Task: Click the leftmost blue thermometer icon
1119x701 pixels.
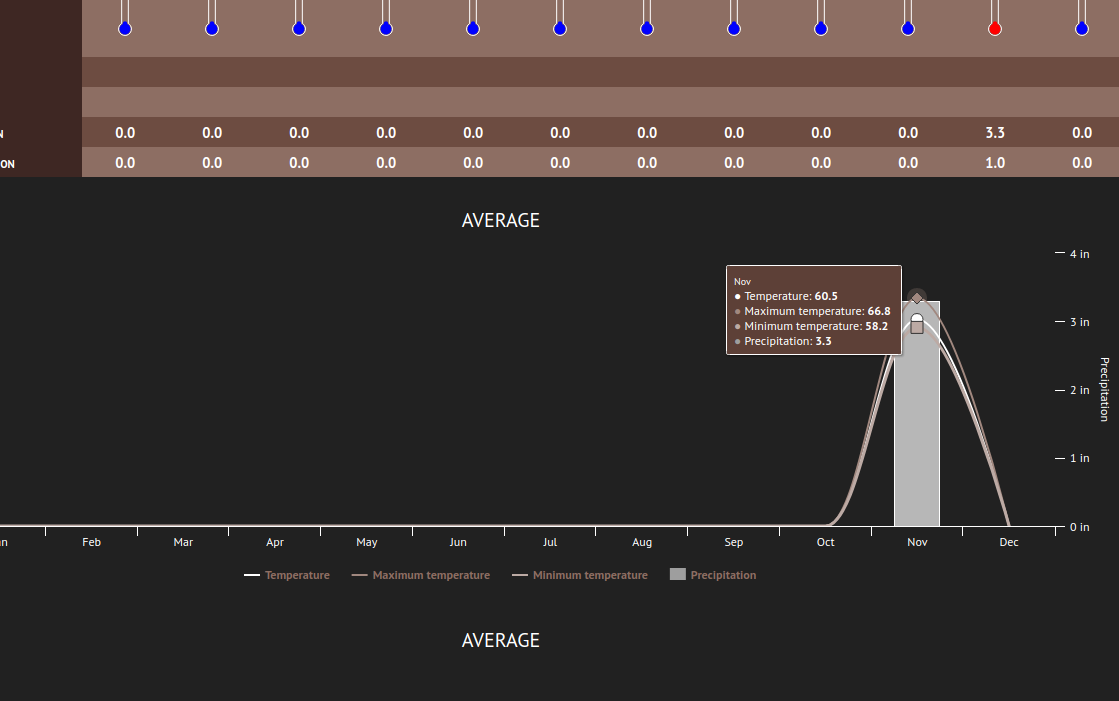Action: (x=125, y=19)
